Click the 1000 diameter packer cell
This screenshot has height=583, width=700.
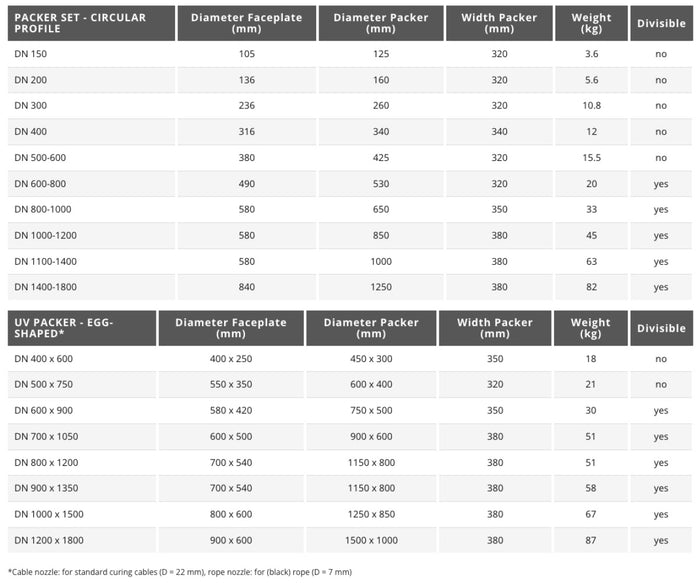tap(381, 261)
